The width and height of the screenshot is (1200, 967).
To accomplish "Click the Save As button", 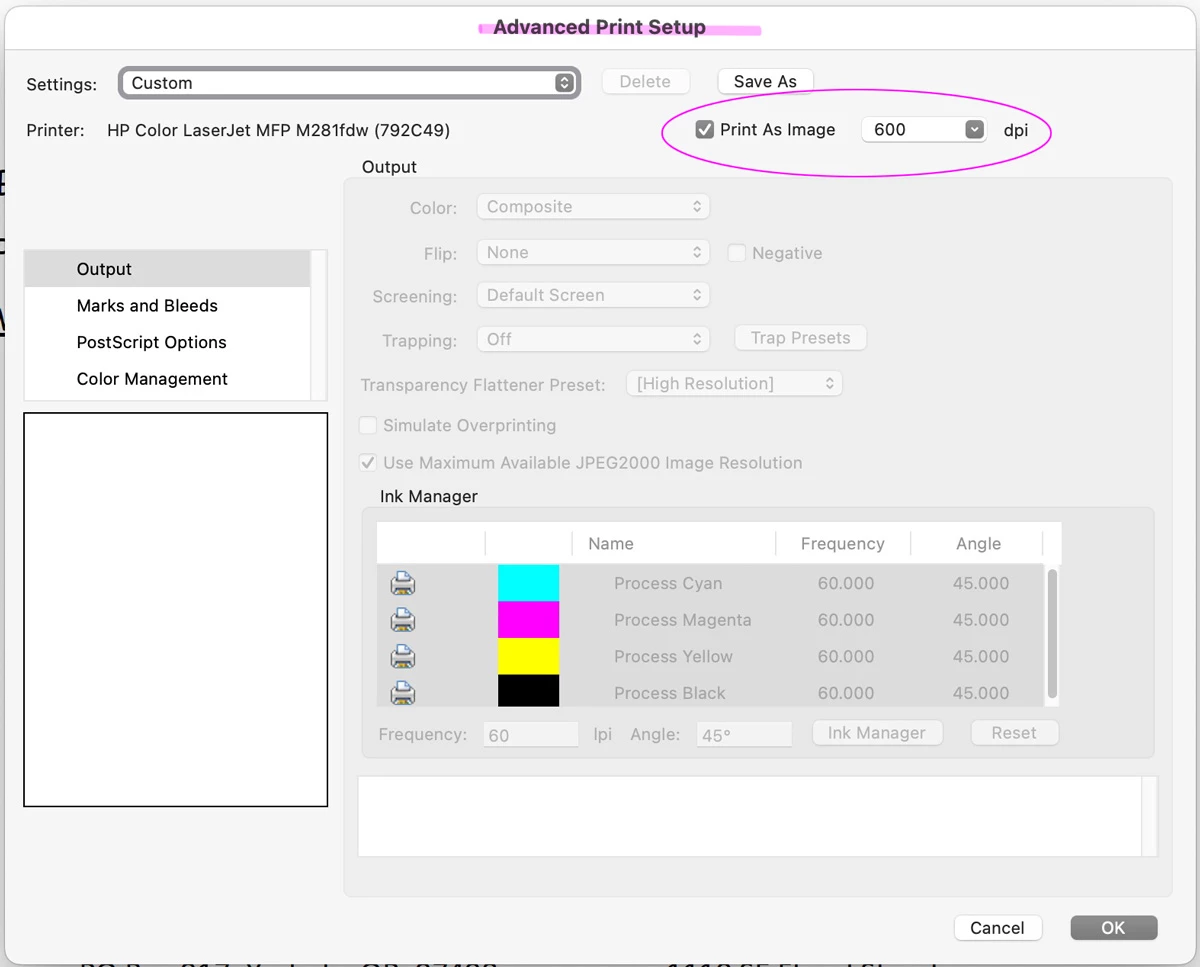I will pos(765,82).
